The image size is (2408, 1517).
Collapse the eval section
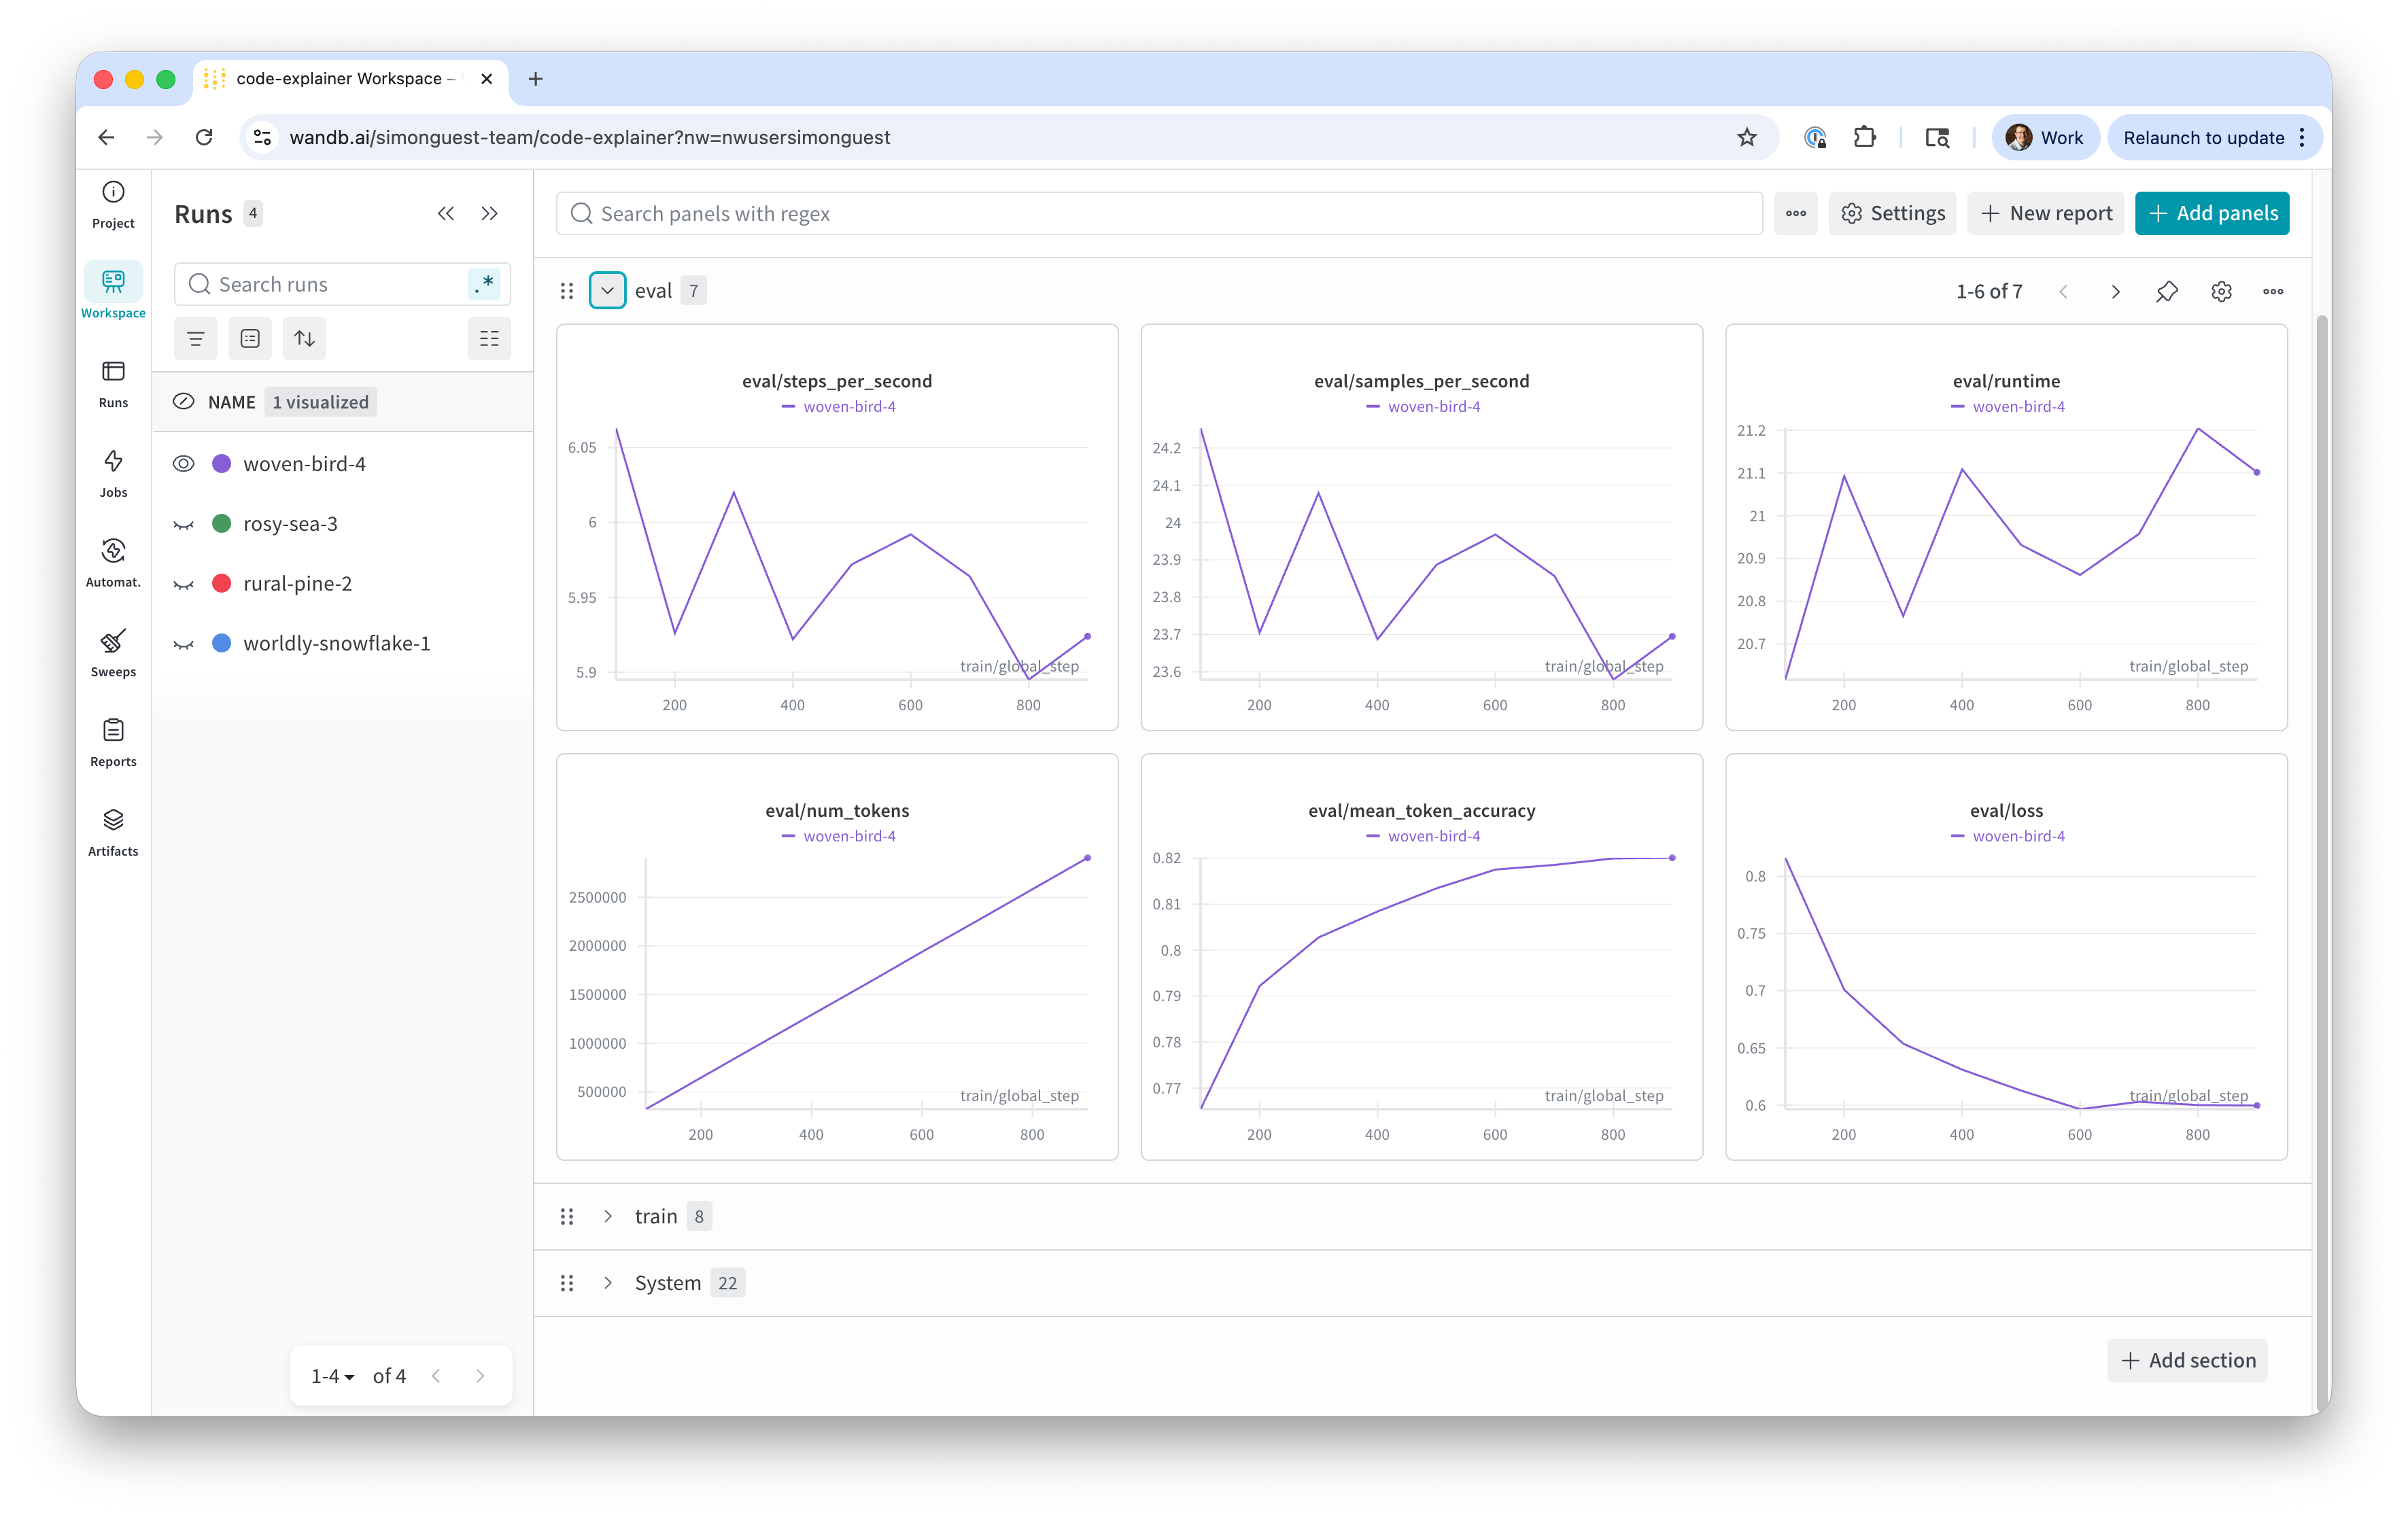click(607, 291)
